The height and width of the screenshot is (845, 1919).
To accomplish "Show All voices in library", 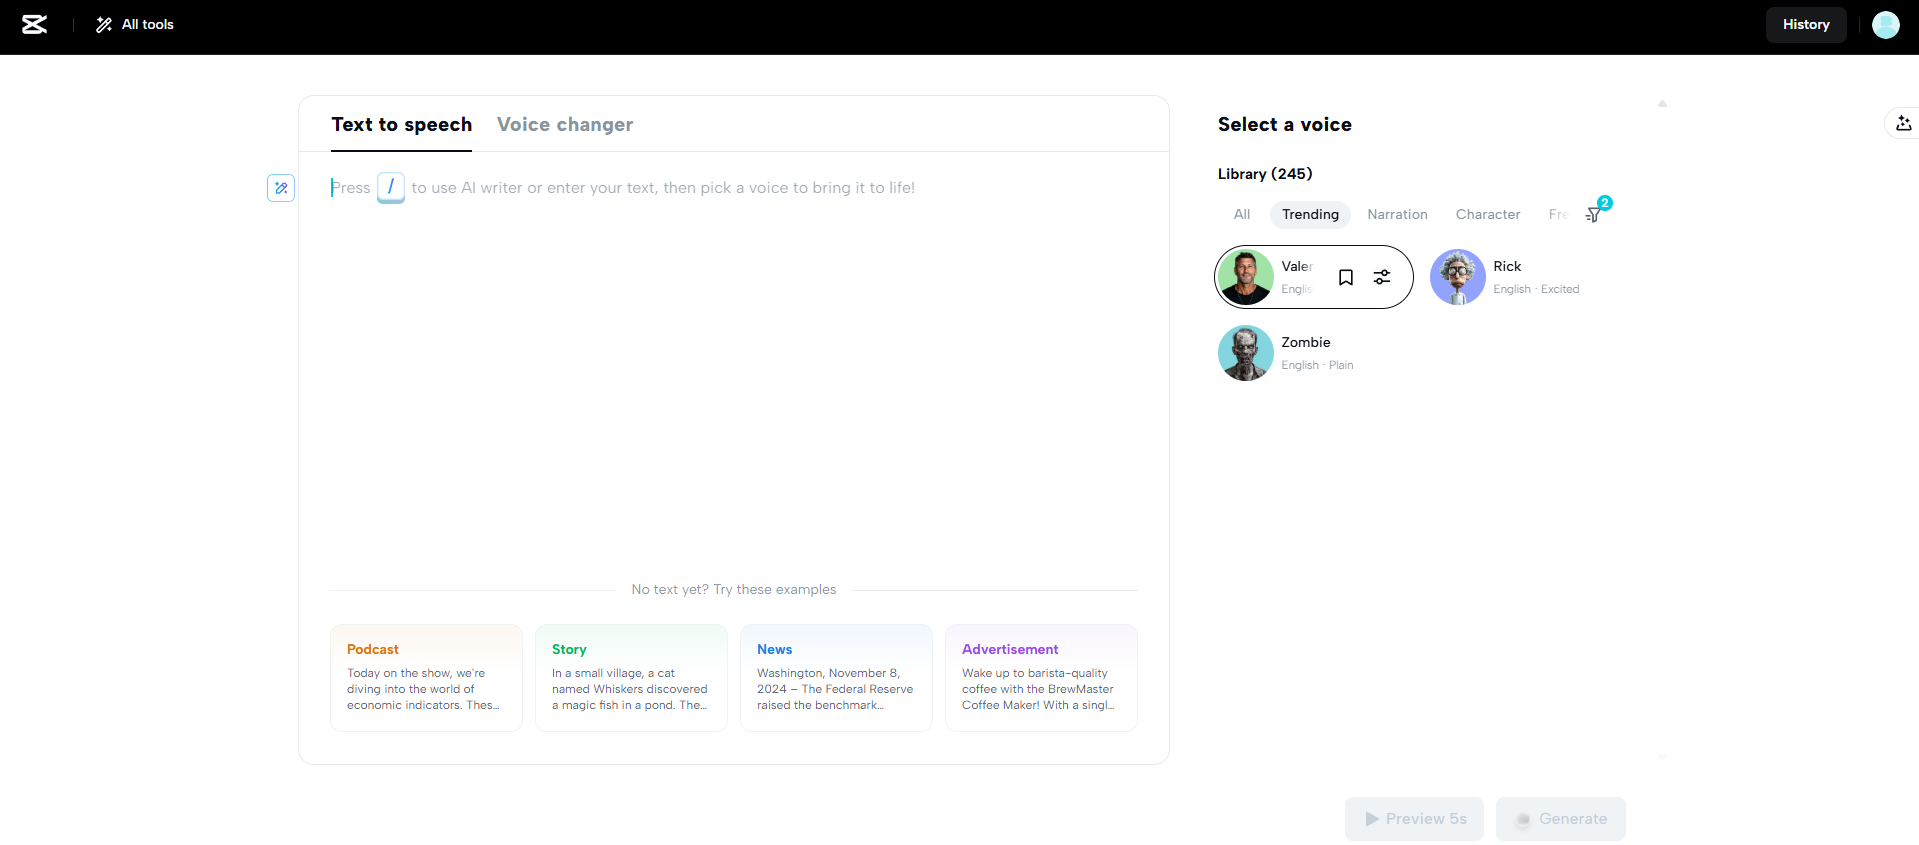I will (1242, 215).
